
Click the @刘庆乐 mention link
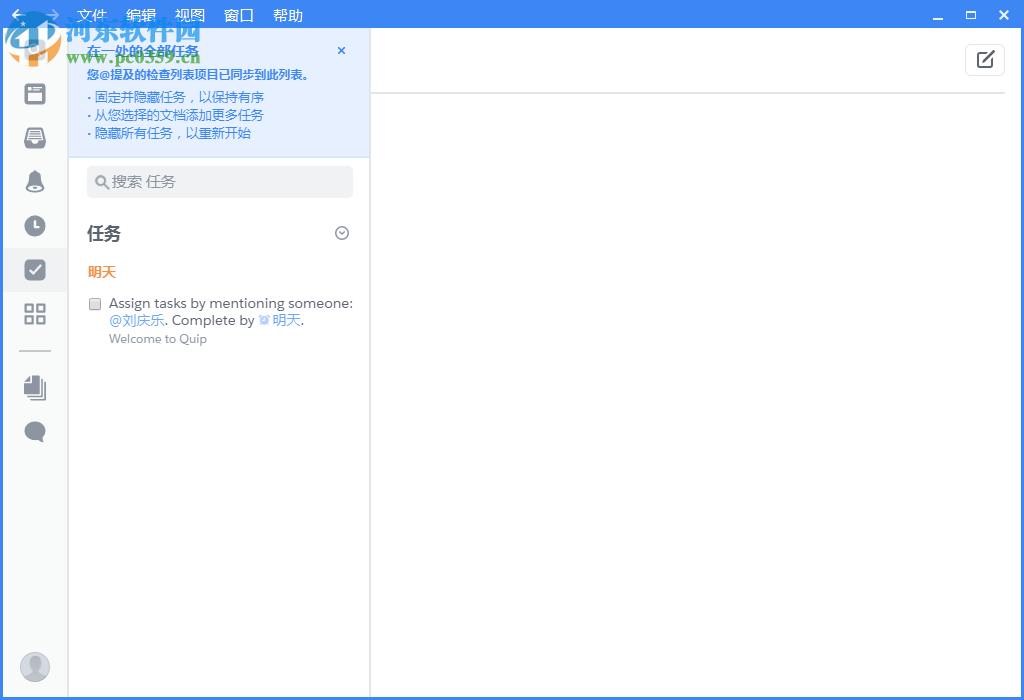(136, 321)
